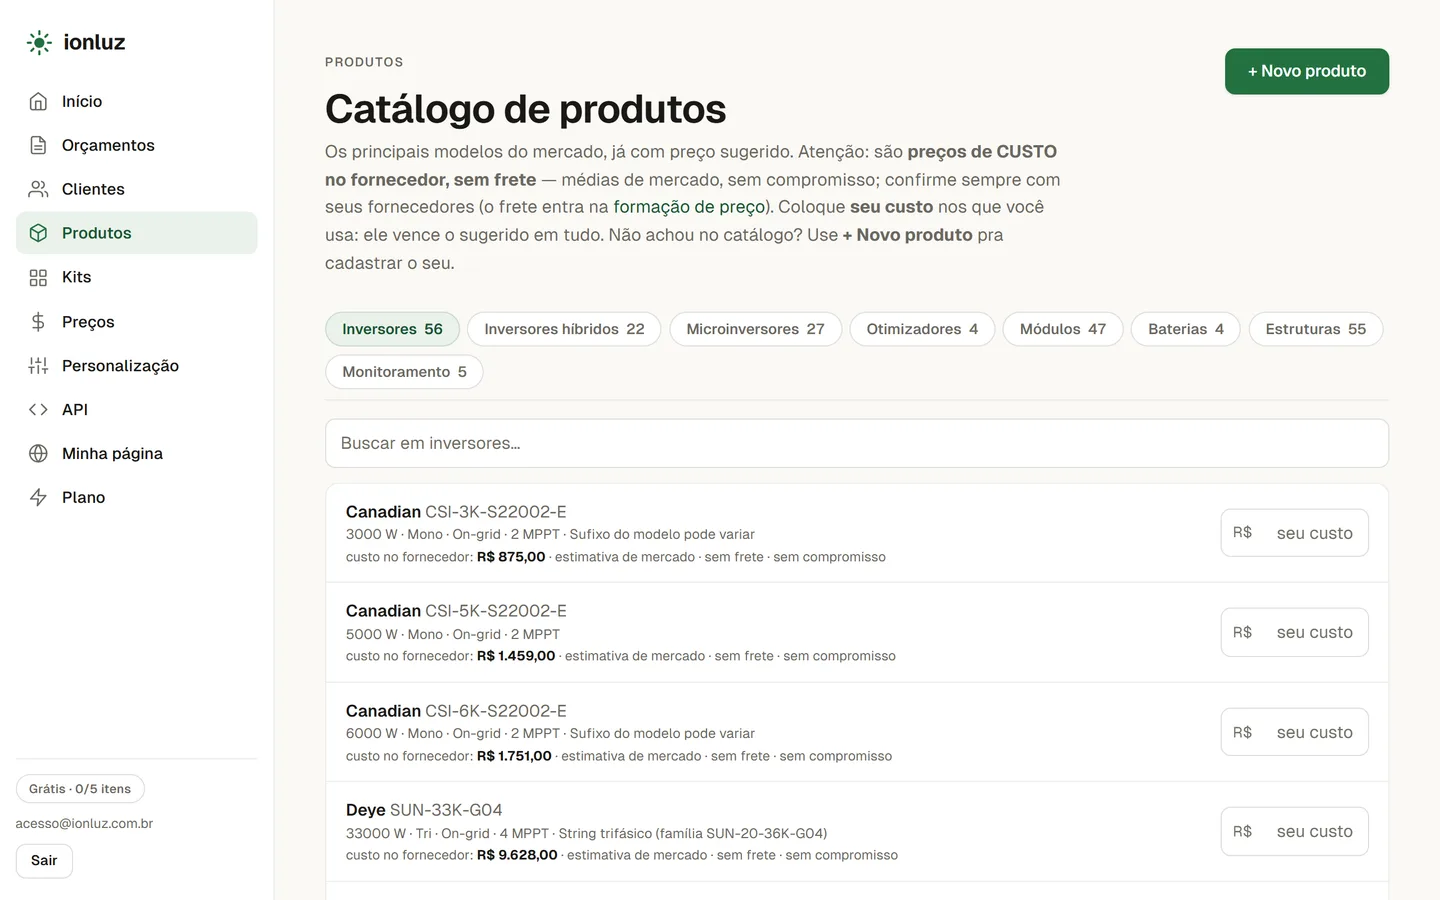The width and height of the screenshot is (1440, 900).
Task: Click the Minha página globe icon
Action: [x=38, y=453]
